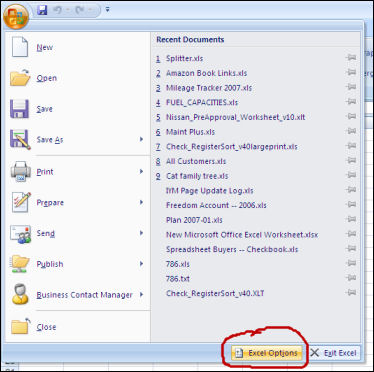This screenshot has width=374, height=372.
Task: Expand the Prepare submenu arrow
Action: [141, 202]
